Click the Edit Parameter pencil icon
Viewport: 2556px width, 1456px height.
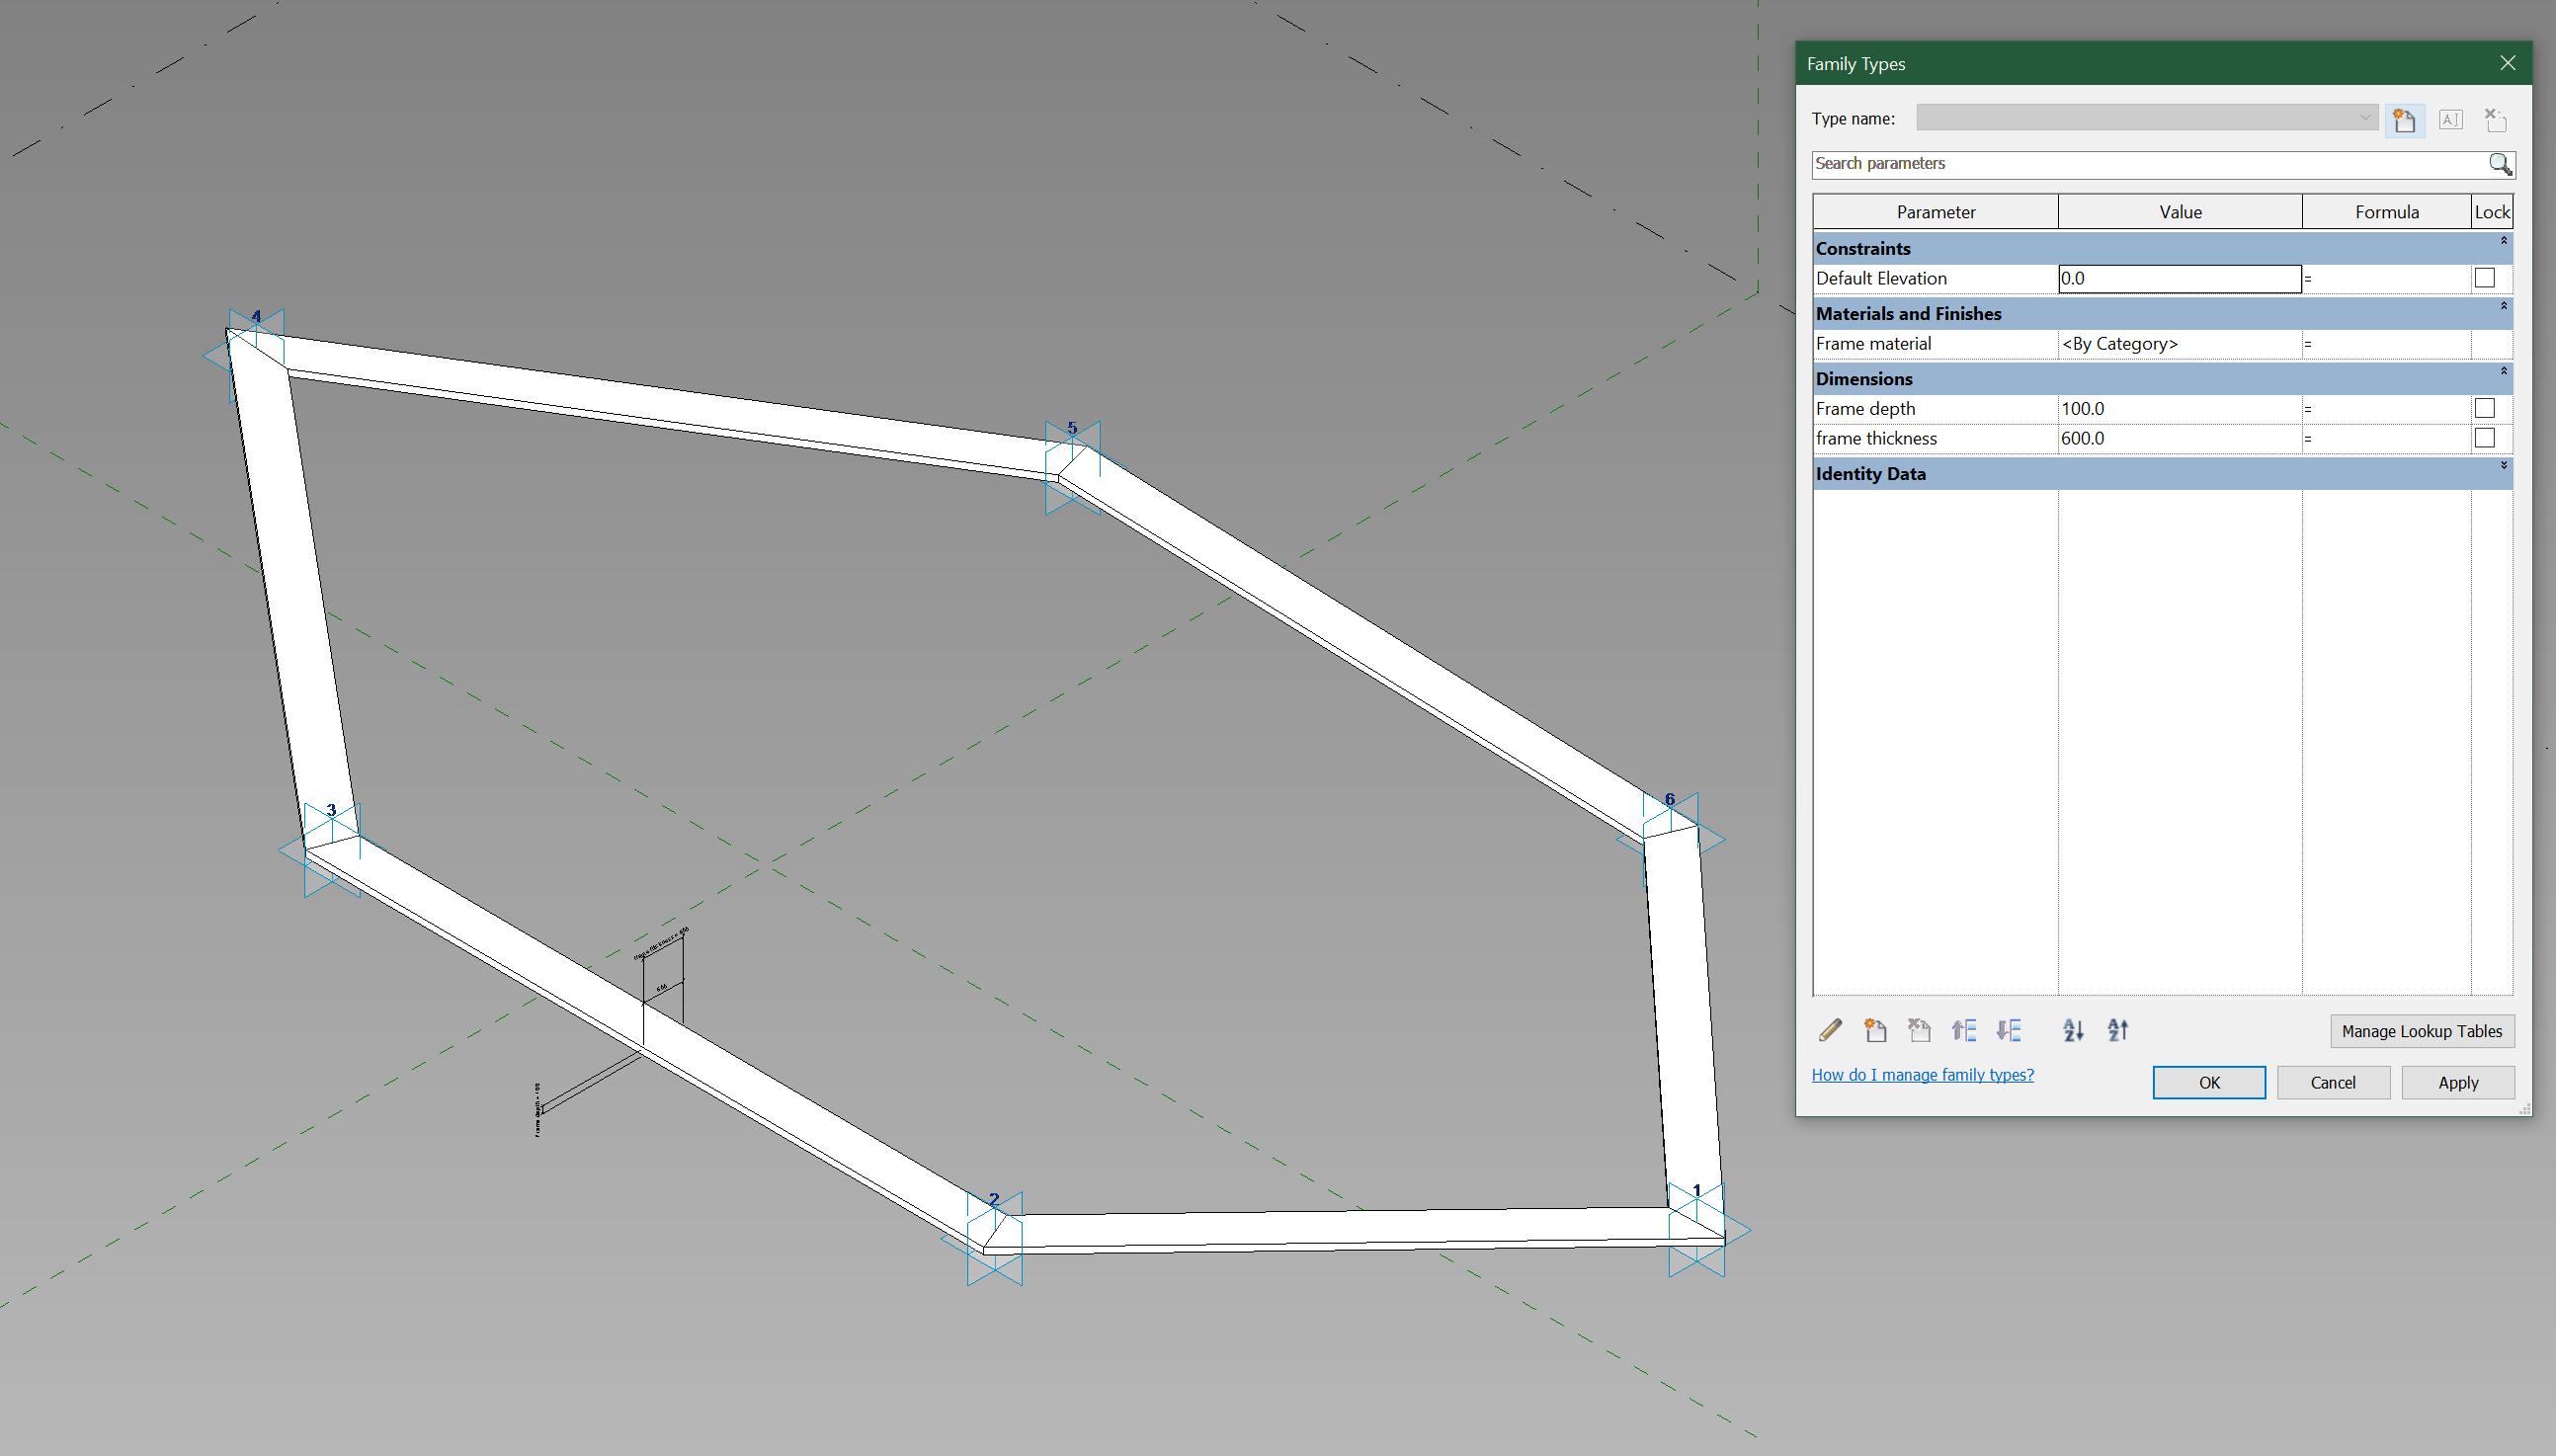1830,1030
